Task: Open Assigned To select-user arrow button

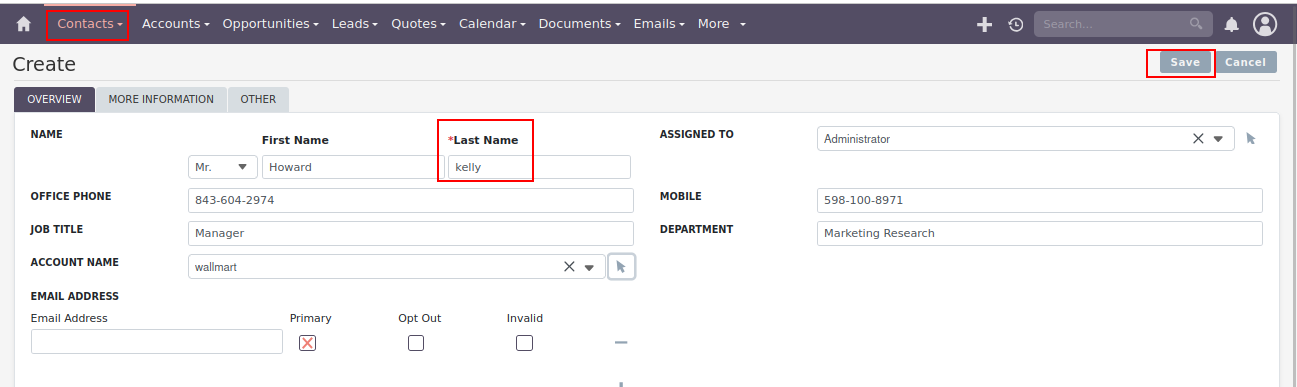Action: pos(1251,139)
